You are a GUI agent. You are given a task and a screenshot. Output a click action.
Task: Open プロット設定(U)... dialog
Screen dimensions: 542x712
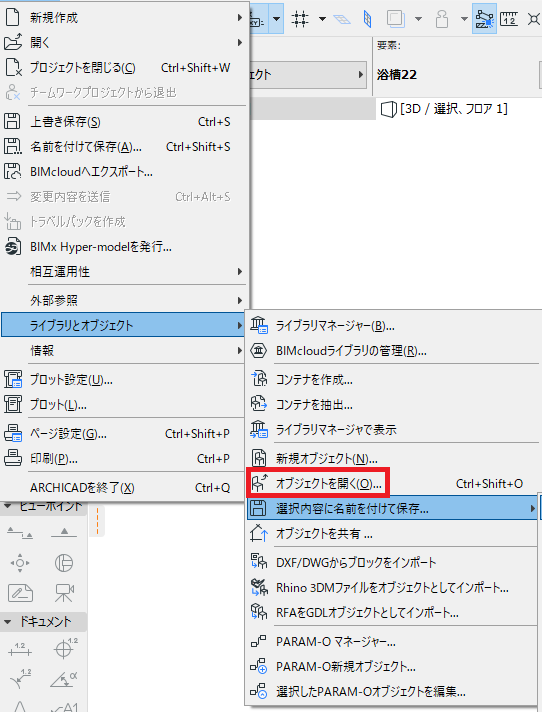pos(123,379)
